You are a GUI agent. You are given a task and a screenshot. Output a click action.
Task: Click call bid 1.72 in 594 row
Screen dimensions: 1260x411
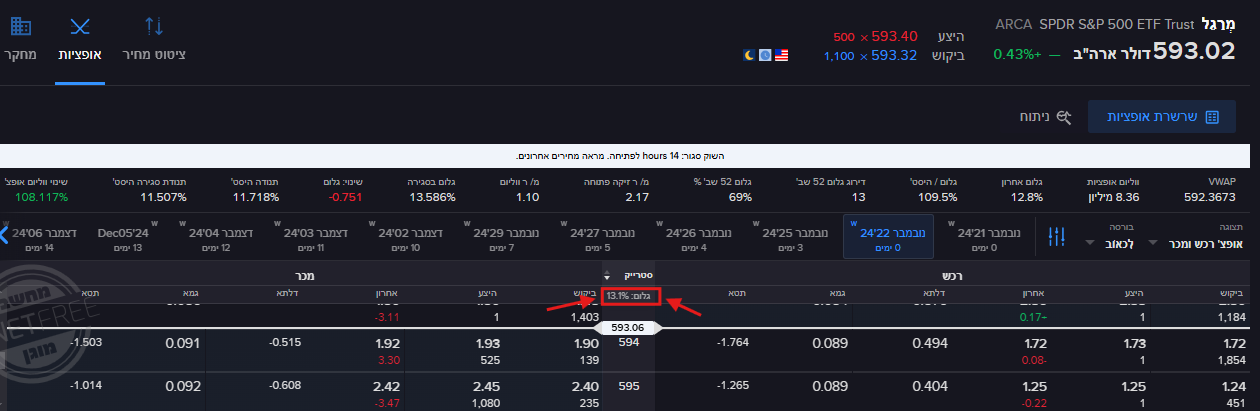coord(1234,343)
